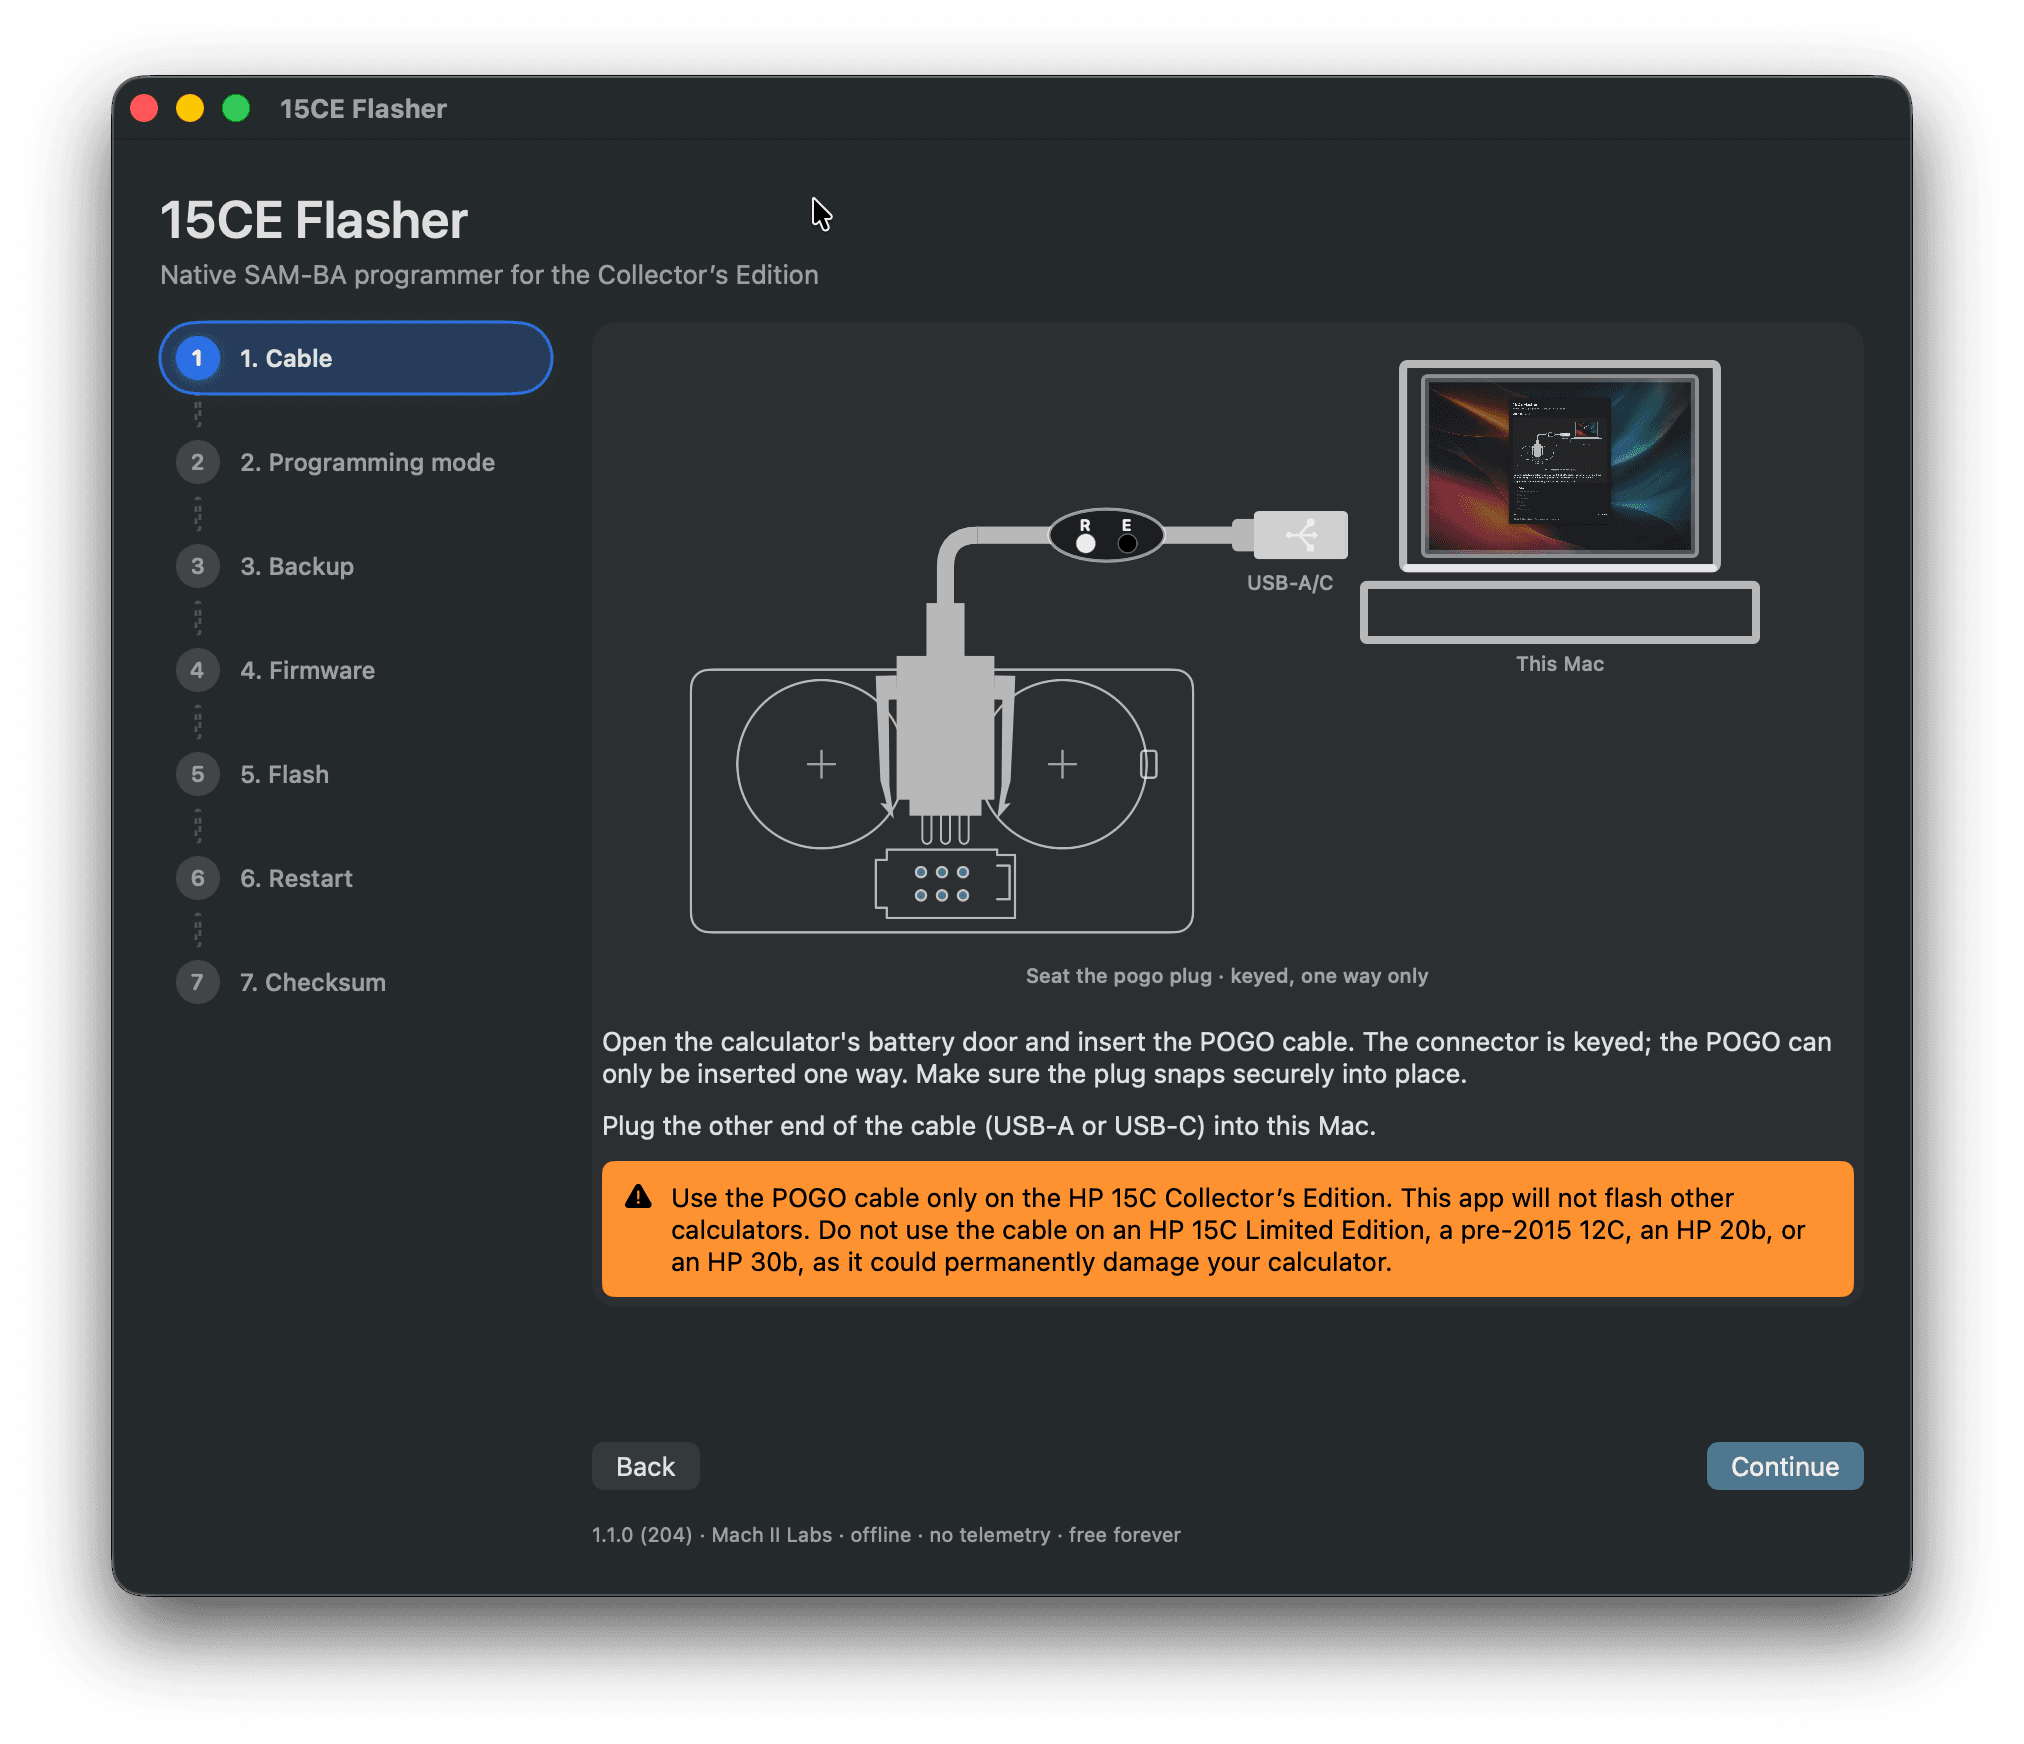
Task: Click the six-pin pogo connector in diagram
Action: (944, 884)
